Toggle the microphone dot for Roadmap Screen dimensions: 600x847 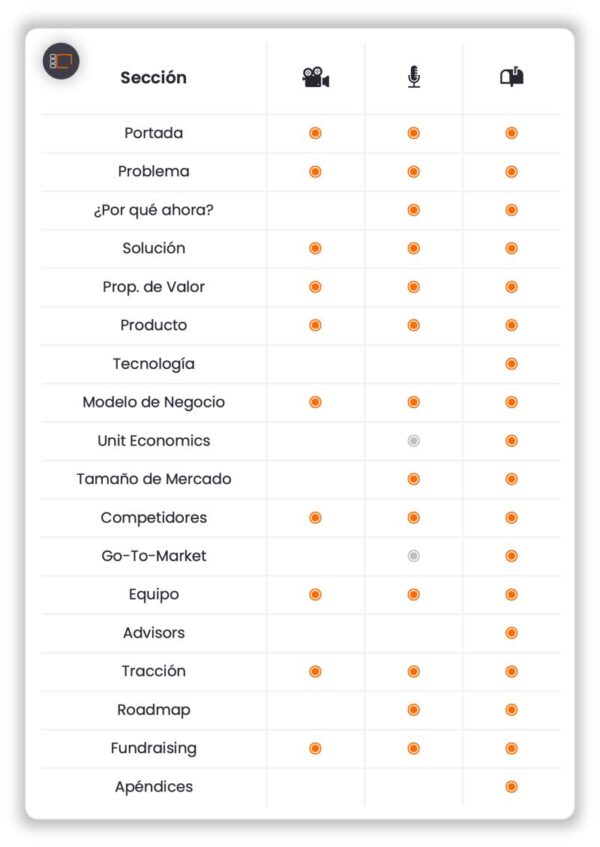[414, 710]
